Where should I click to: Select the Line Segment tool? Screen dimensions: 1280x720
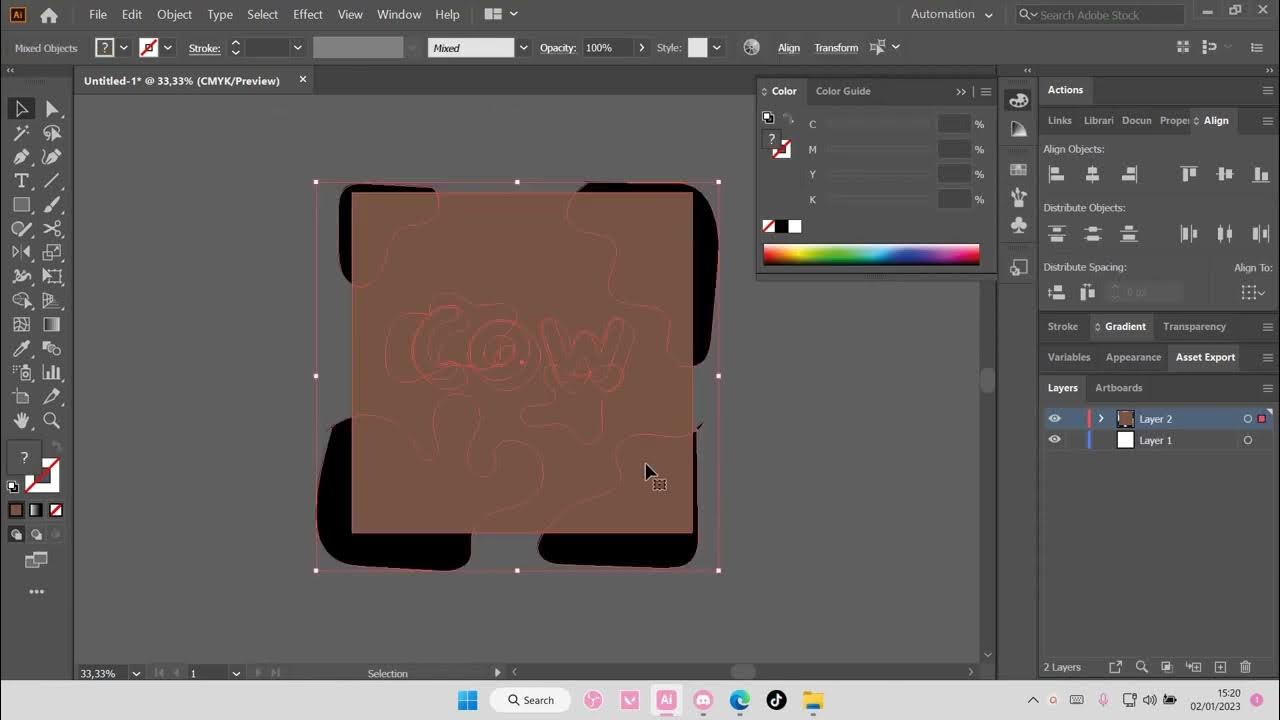pos(52,181)
